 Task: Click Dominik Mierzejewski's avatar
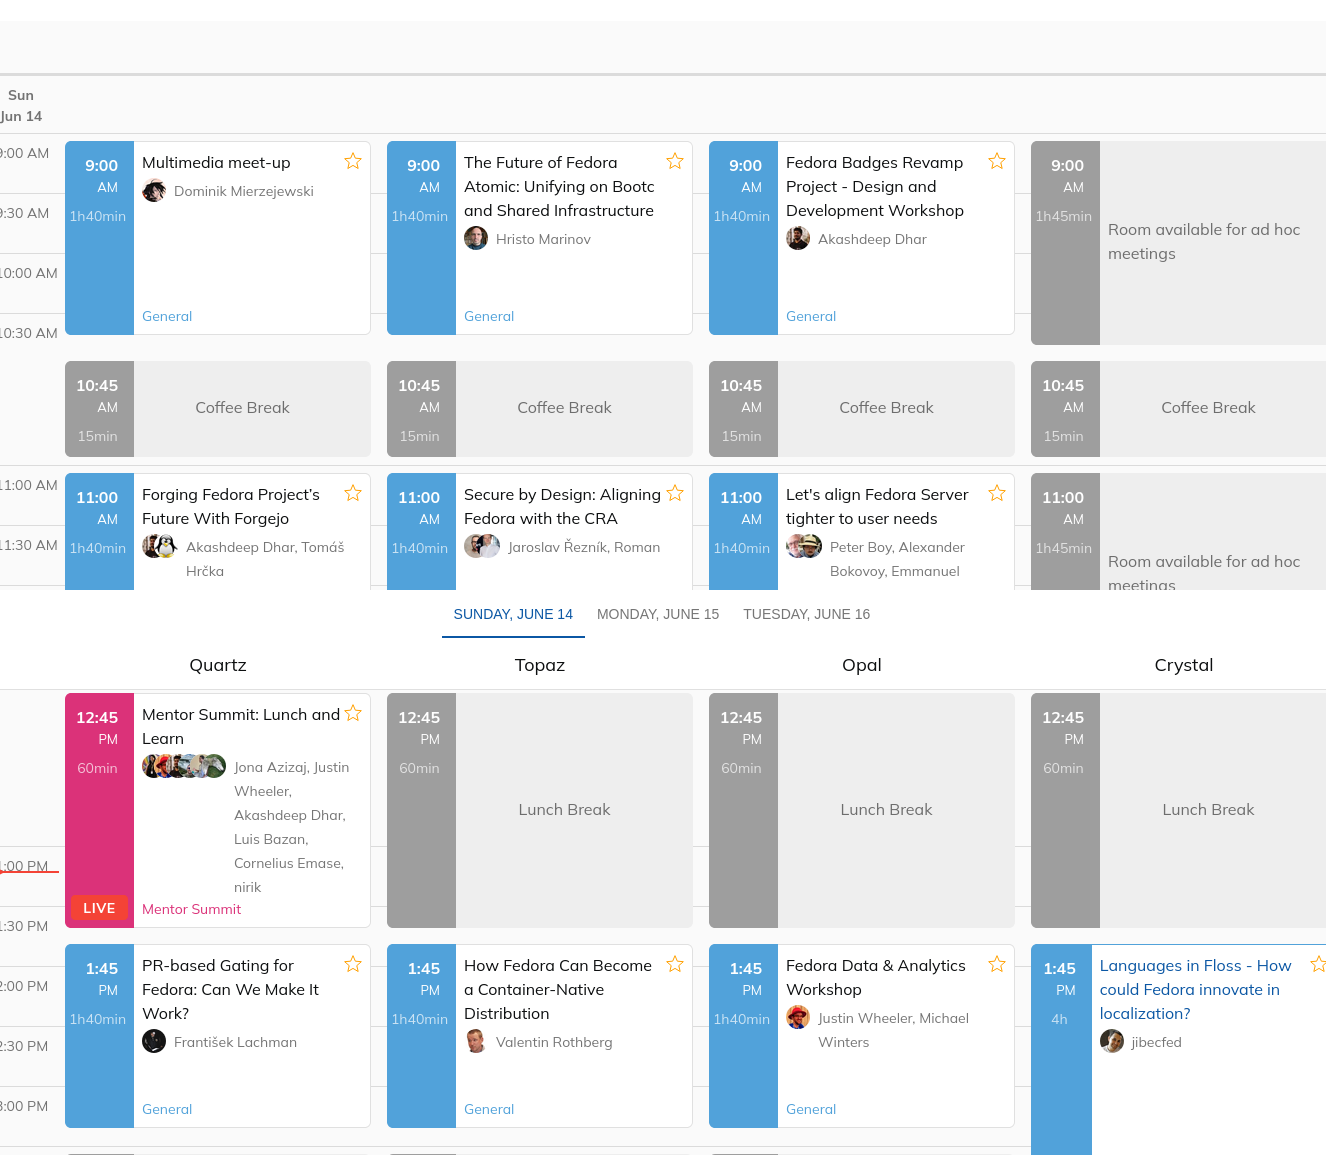(154, 191)
